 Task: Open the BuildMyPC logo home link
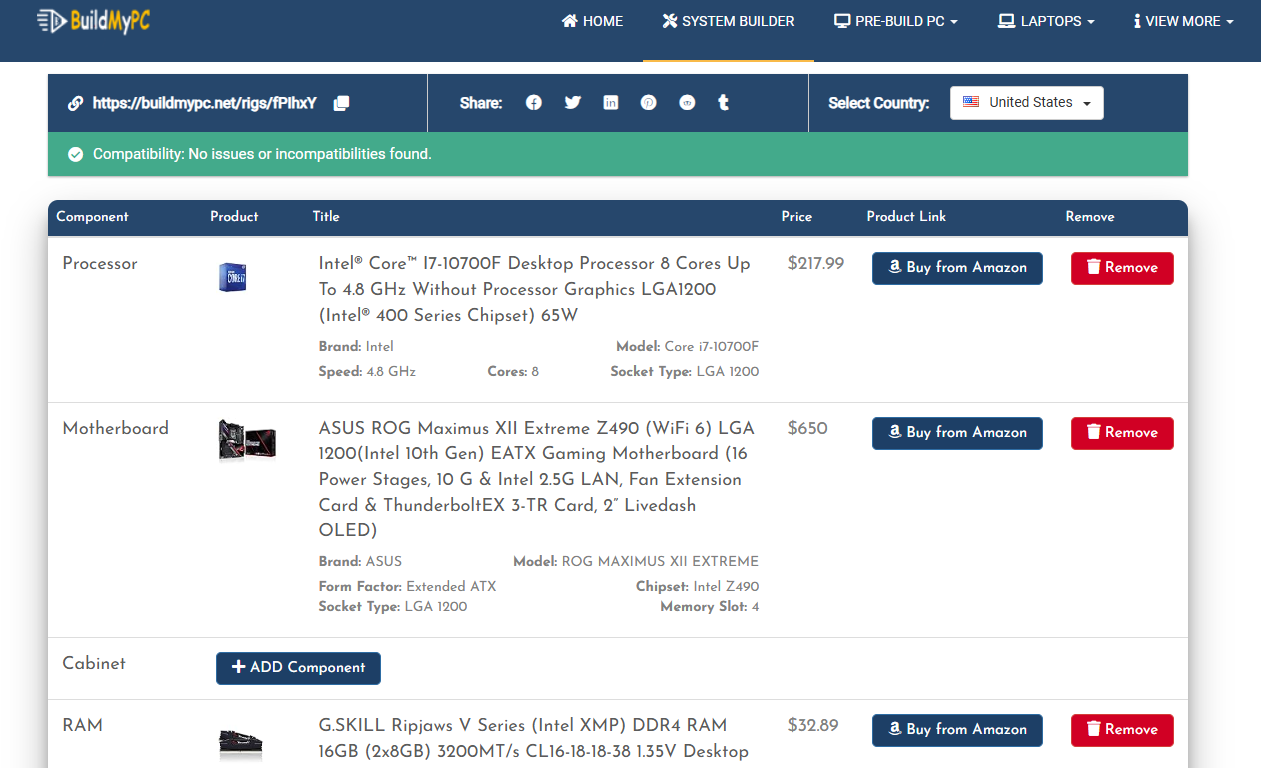tap(93, 20)
